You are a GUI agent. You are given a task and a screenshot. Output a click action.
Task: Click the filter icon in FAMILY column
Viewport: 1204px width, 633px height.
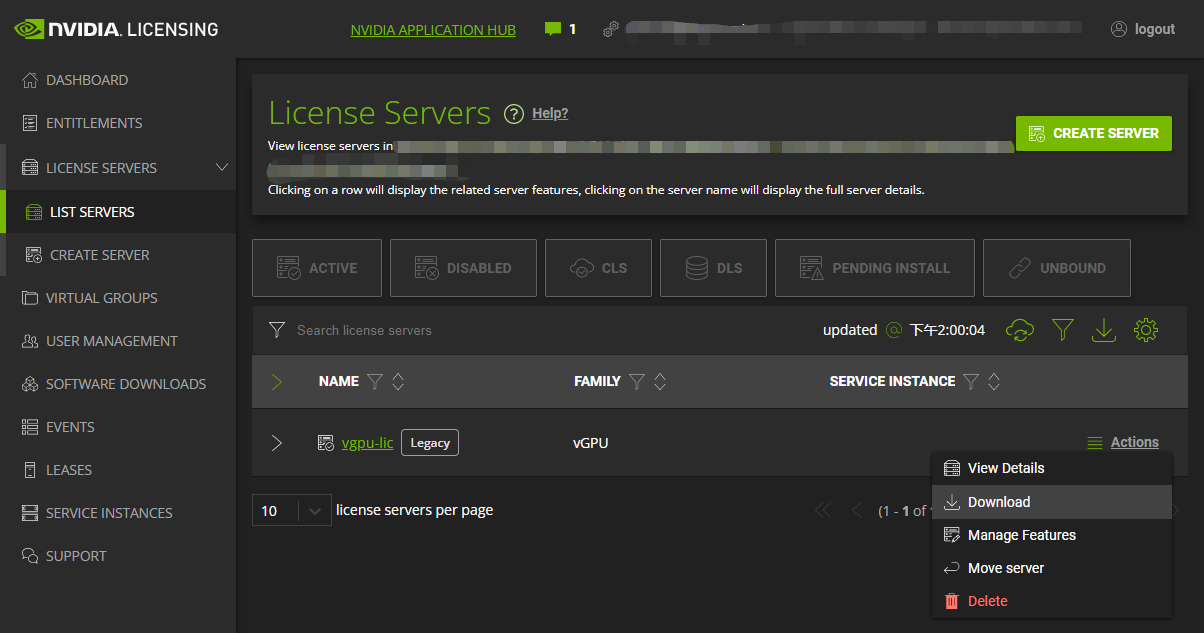[637, 381]
